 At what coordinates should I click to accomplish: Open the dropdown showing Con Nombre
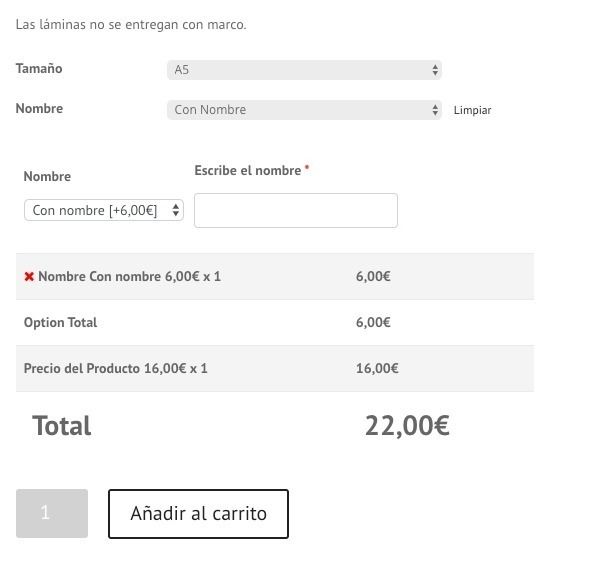[304, 110]
